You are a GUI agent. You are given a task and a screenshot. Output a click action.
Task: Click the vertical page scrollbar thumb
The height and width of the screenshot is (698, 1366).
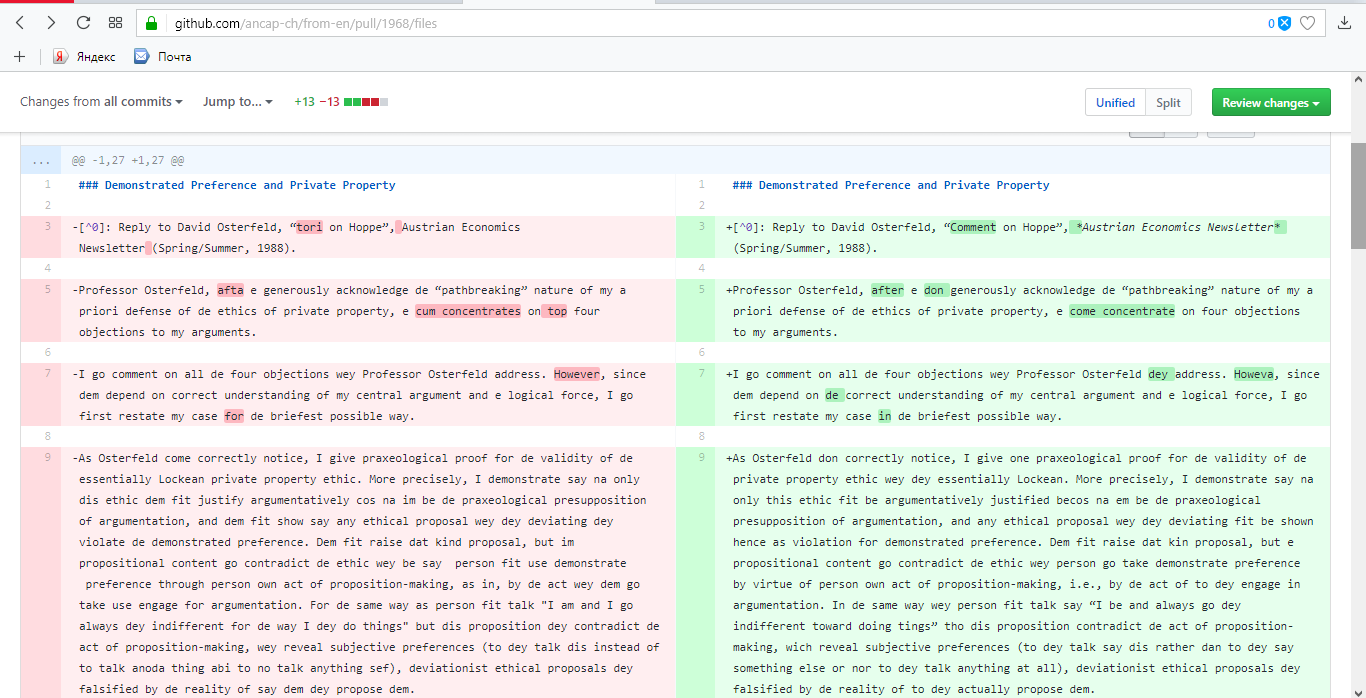pyautogui.click(x=1358, y=195)
